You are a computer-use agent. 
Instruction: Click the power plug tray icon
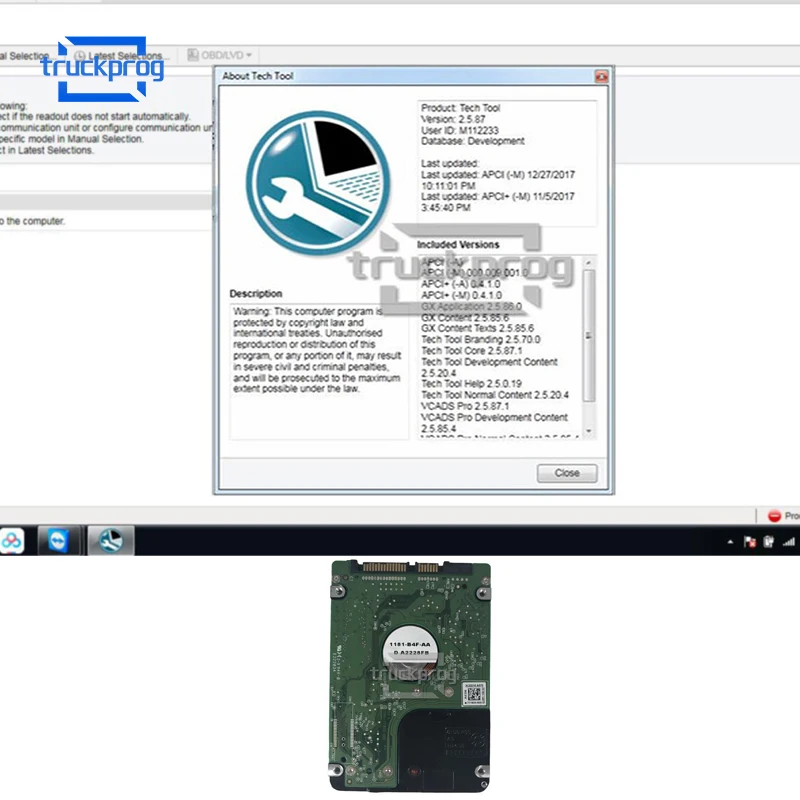click(x=768, y=541)
